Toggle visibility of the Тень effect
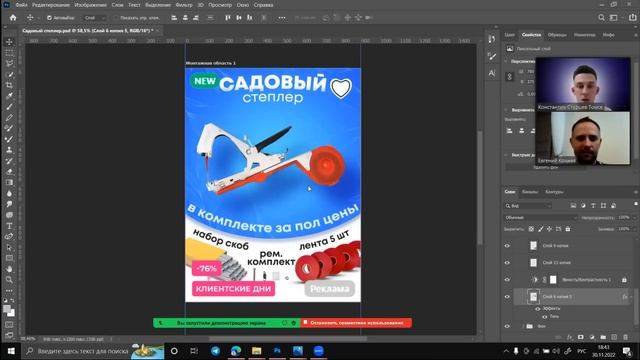This screenshot has width=640, height=360. pyautogui.click(x=545, y=316)
